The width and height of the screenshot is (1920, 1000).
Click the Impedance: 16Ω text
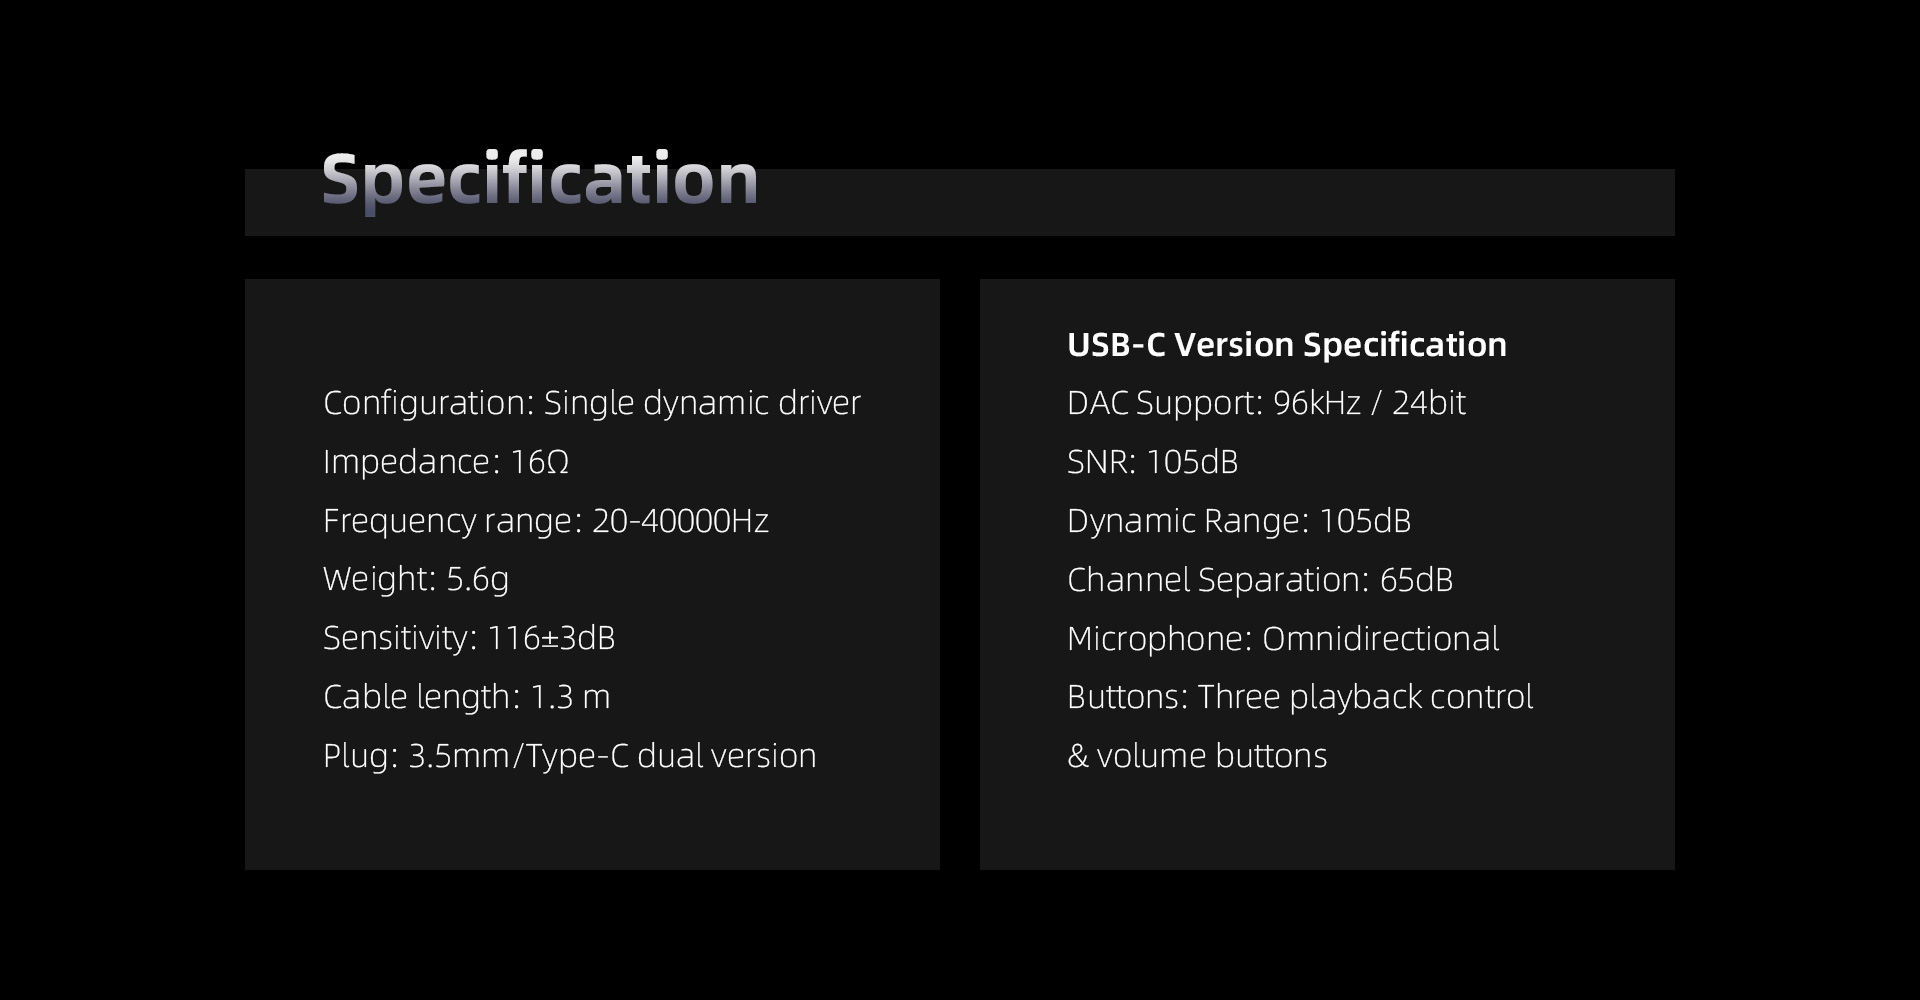click(x=446, y=462)
